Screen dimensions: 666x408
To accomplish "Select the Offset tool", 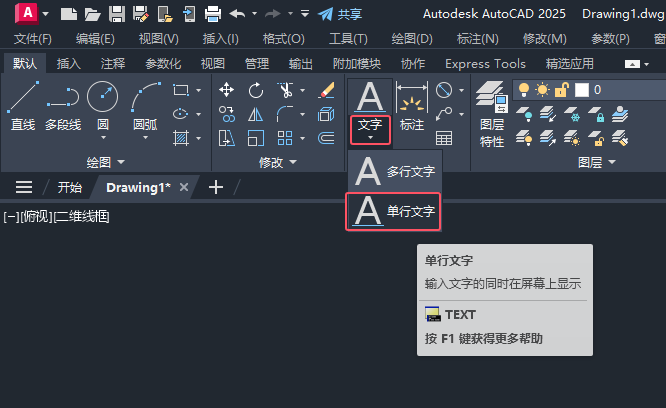I will coord(326,138).
